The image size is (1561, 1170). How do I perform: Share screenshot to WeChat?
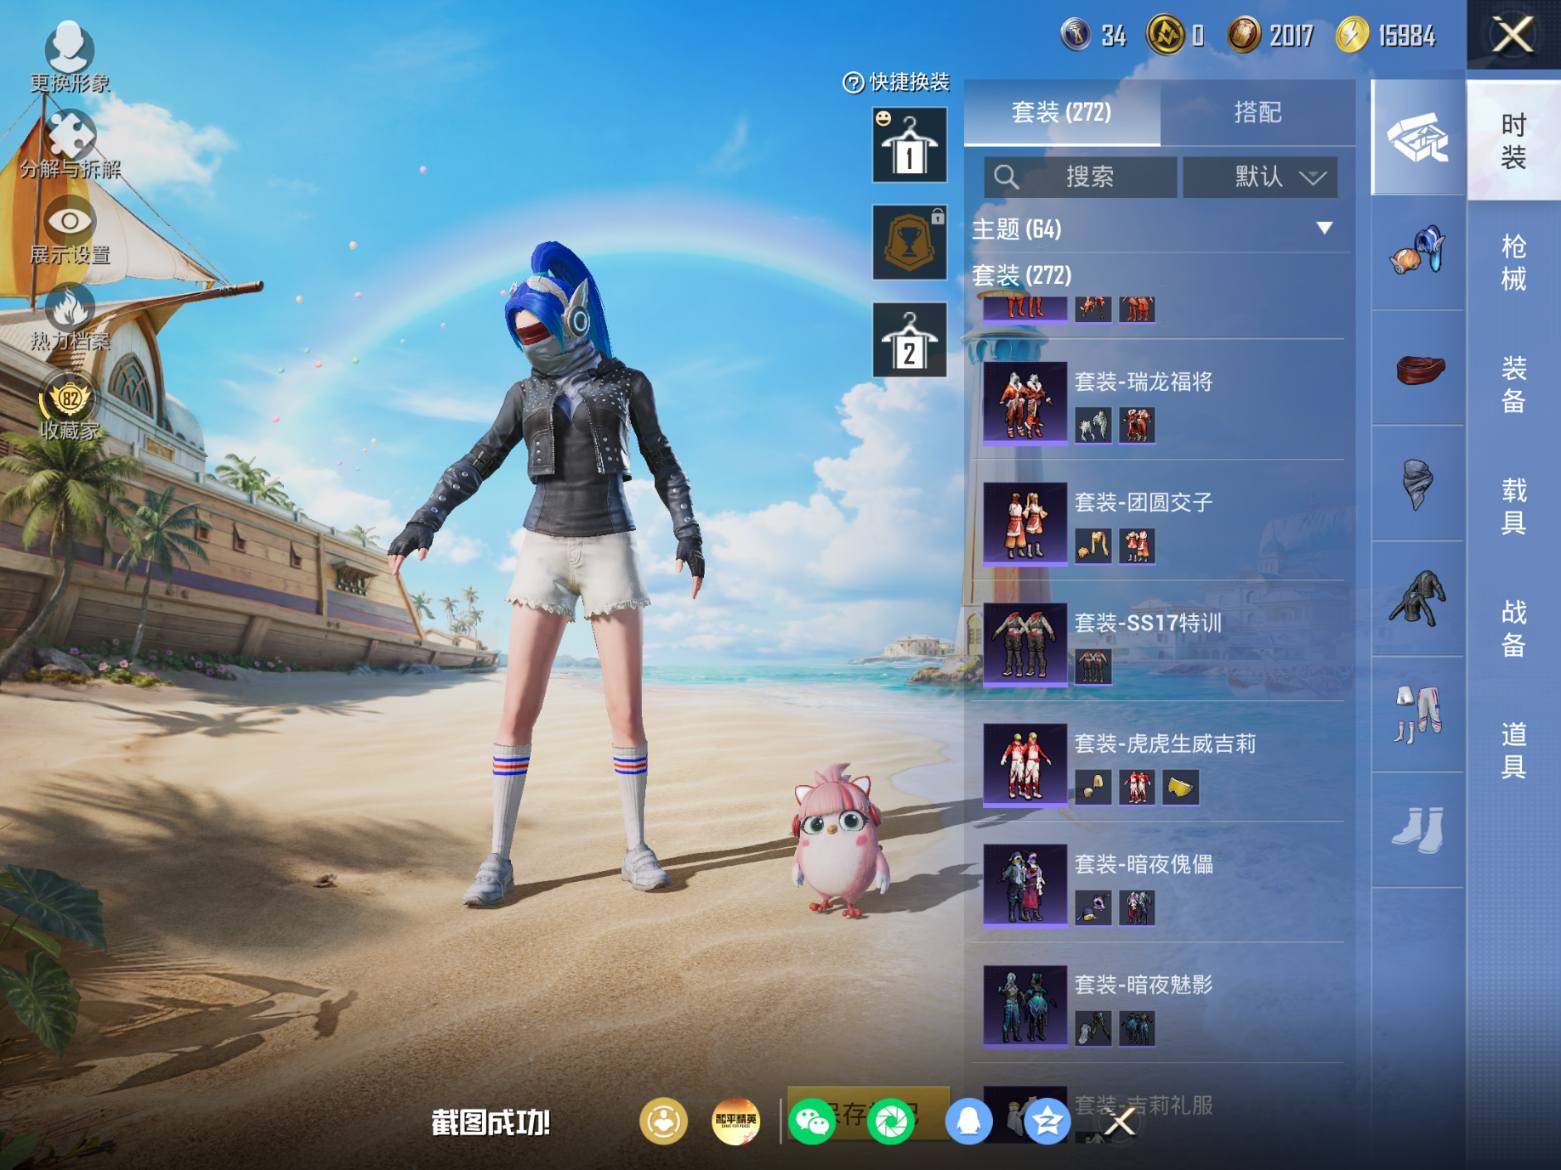(811, 1121)
